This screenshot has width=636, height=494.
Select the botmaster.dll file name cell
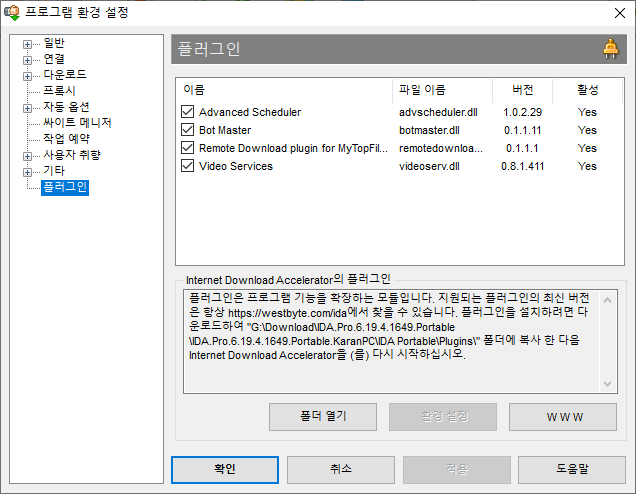click(429, 130)
